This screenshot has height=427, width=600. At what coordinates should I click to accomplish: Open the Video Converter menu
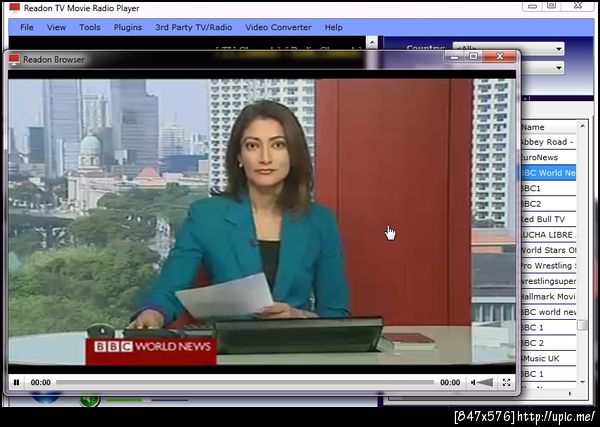pos(279,27)
